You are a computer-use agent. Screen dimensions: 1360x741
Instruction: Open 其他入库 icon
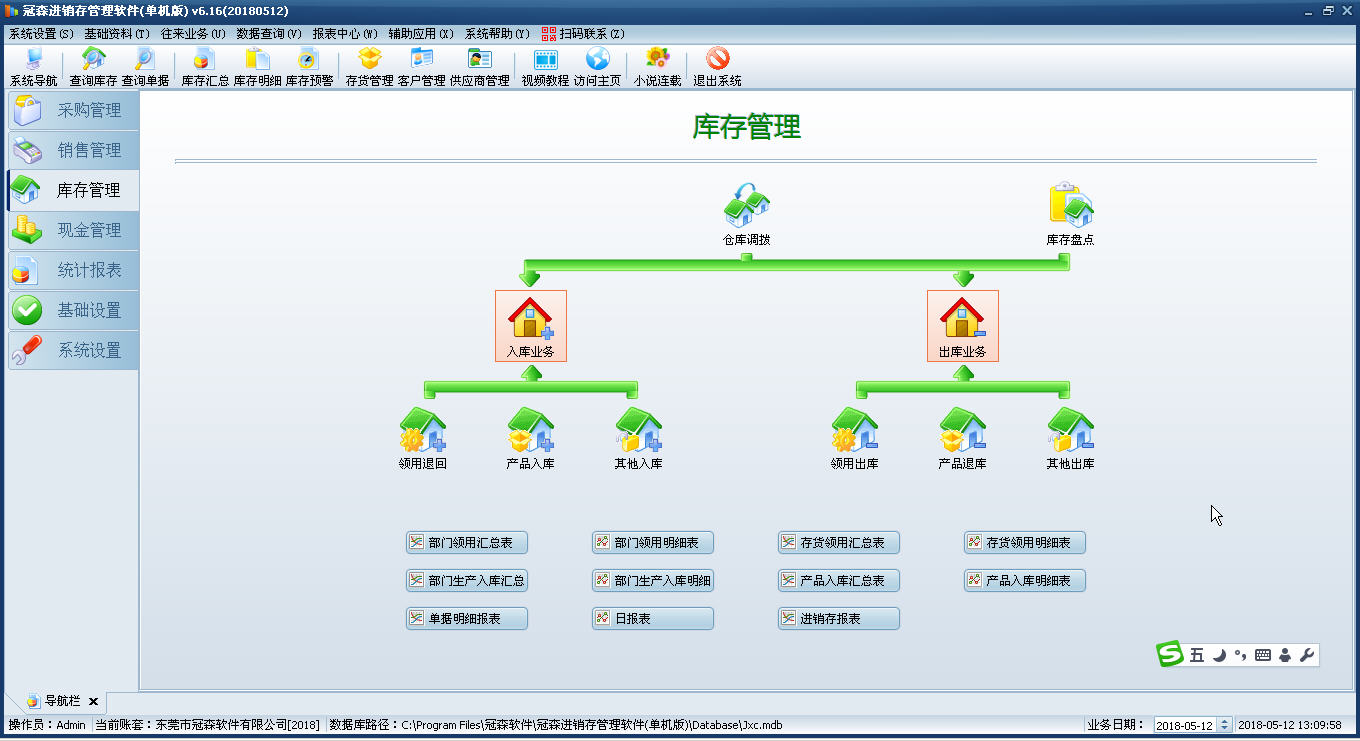tap(639, 438)
